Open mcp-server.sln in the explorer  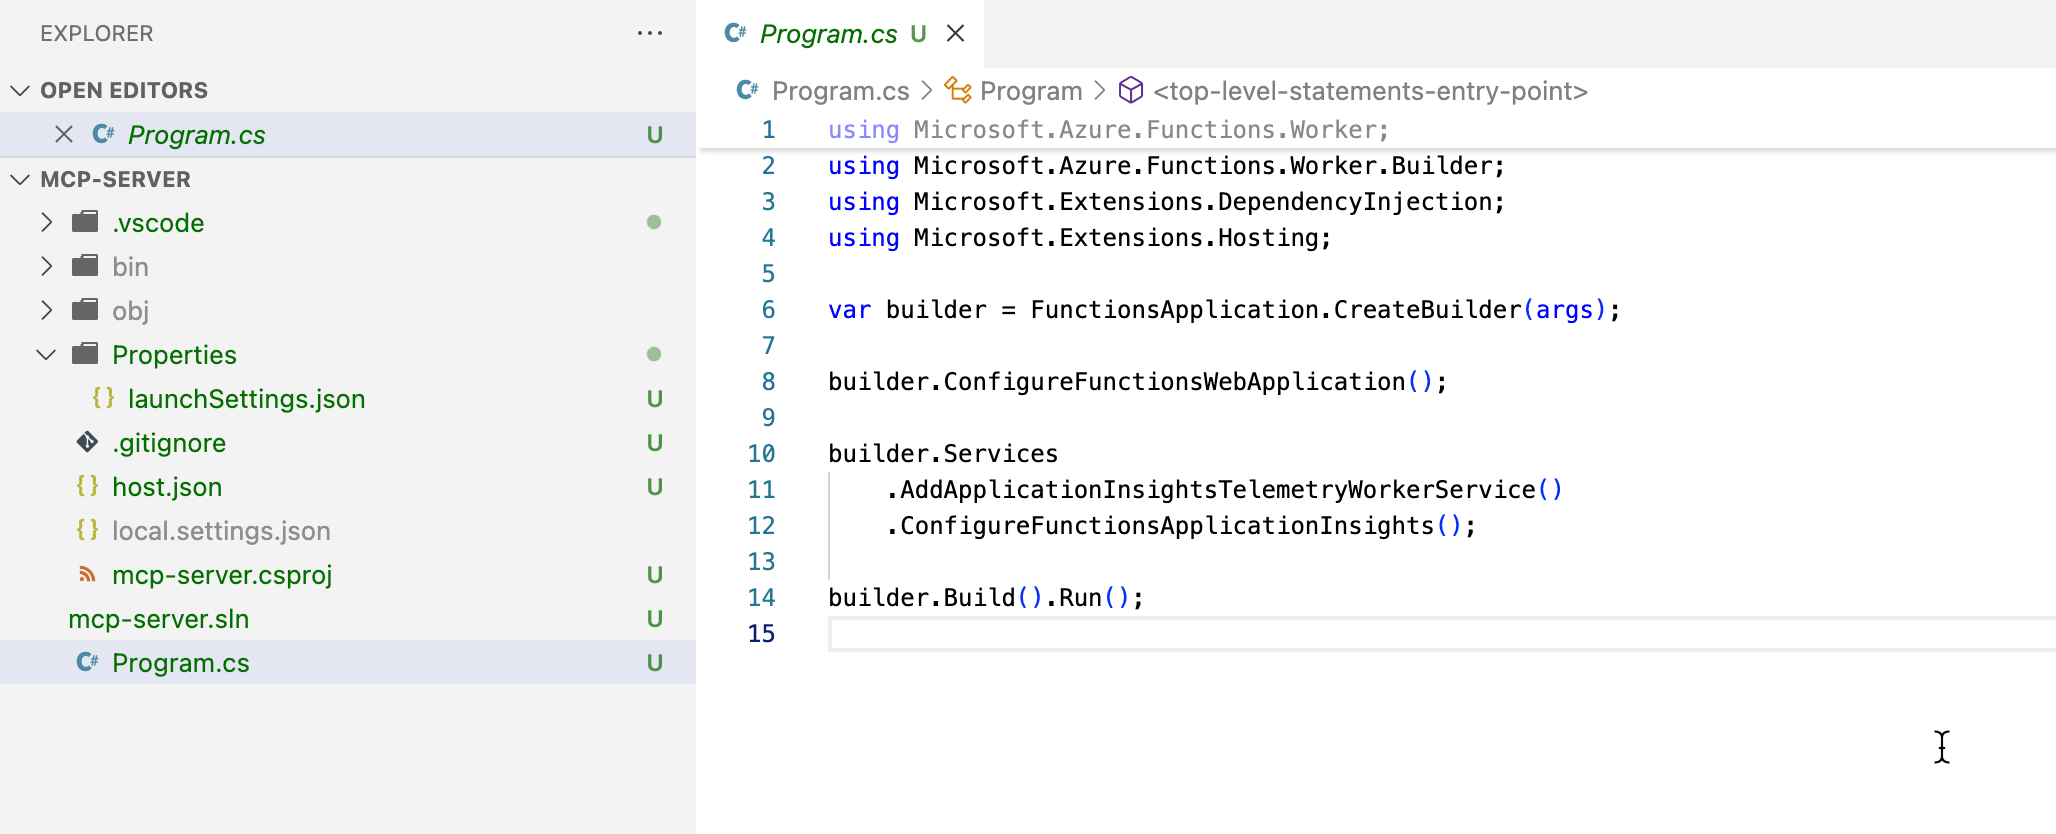click(158, 618)
